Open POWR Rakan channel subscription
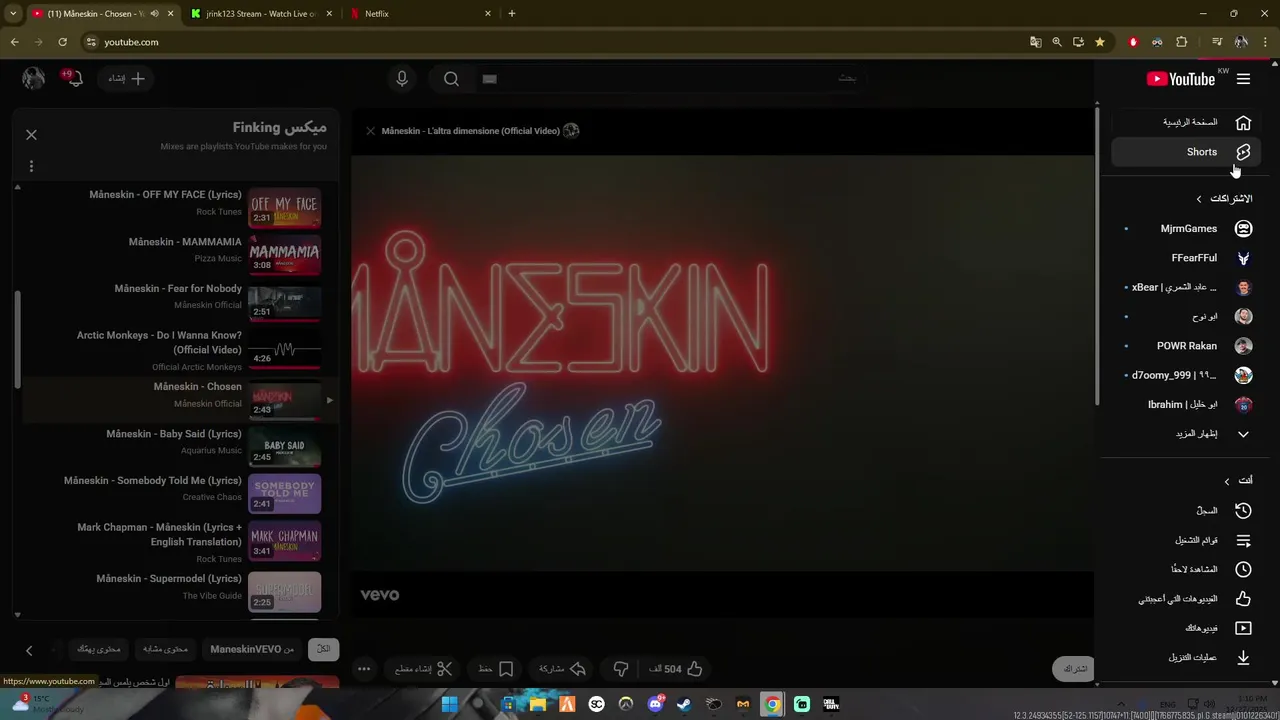 (x=1188, y=346)
